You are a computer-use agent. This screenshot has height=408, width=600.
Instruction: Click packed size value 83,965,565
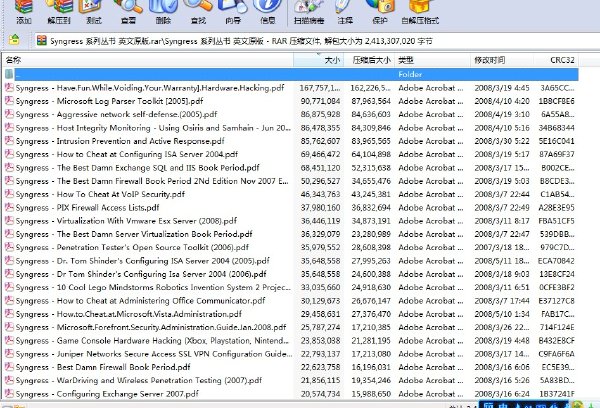[x=371, y=141]
